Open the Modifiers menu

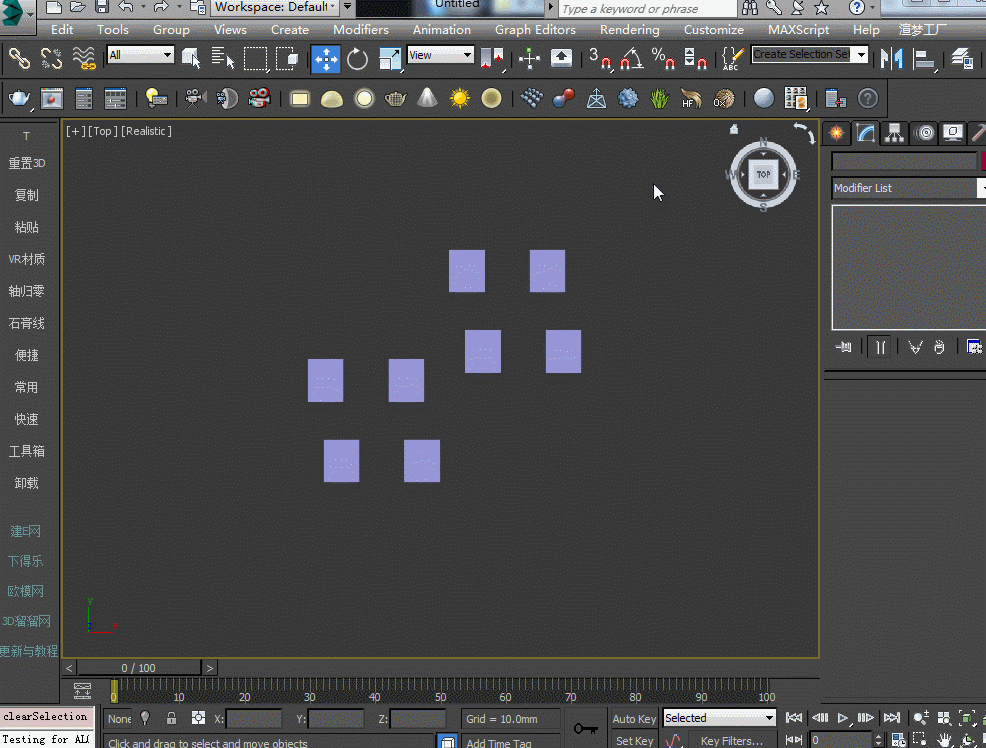pyautogui.click(x=361, y=30)
